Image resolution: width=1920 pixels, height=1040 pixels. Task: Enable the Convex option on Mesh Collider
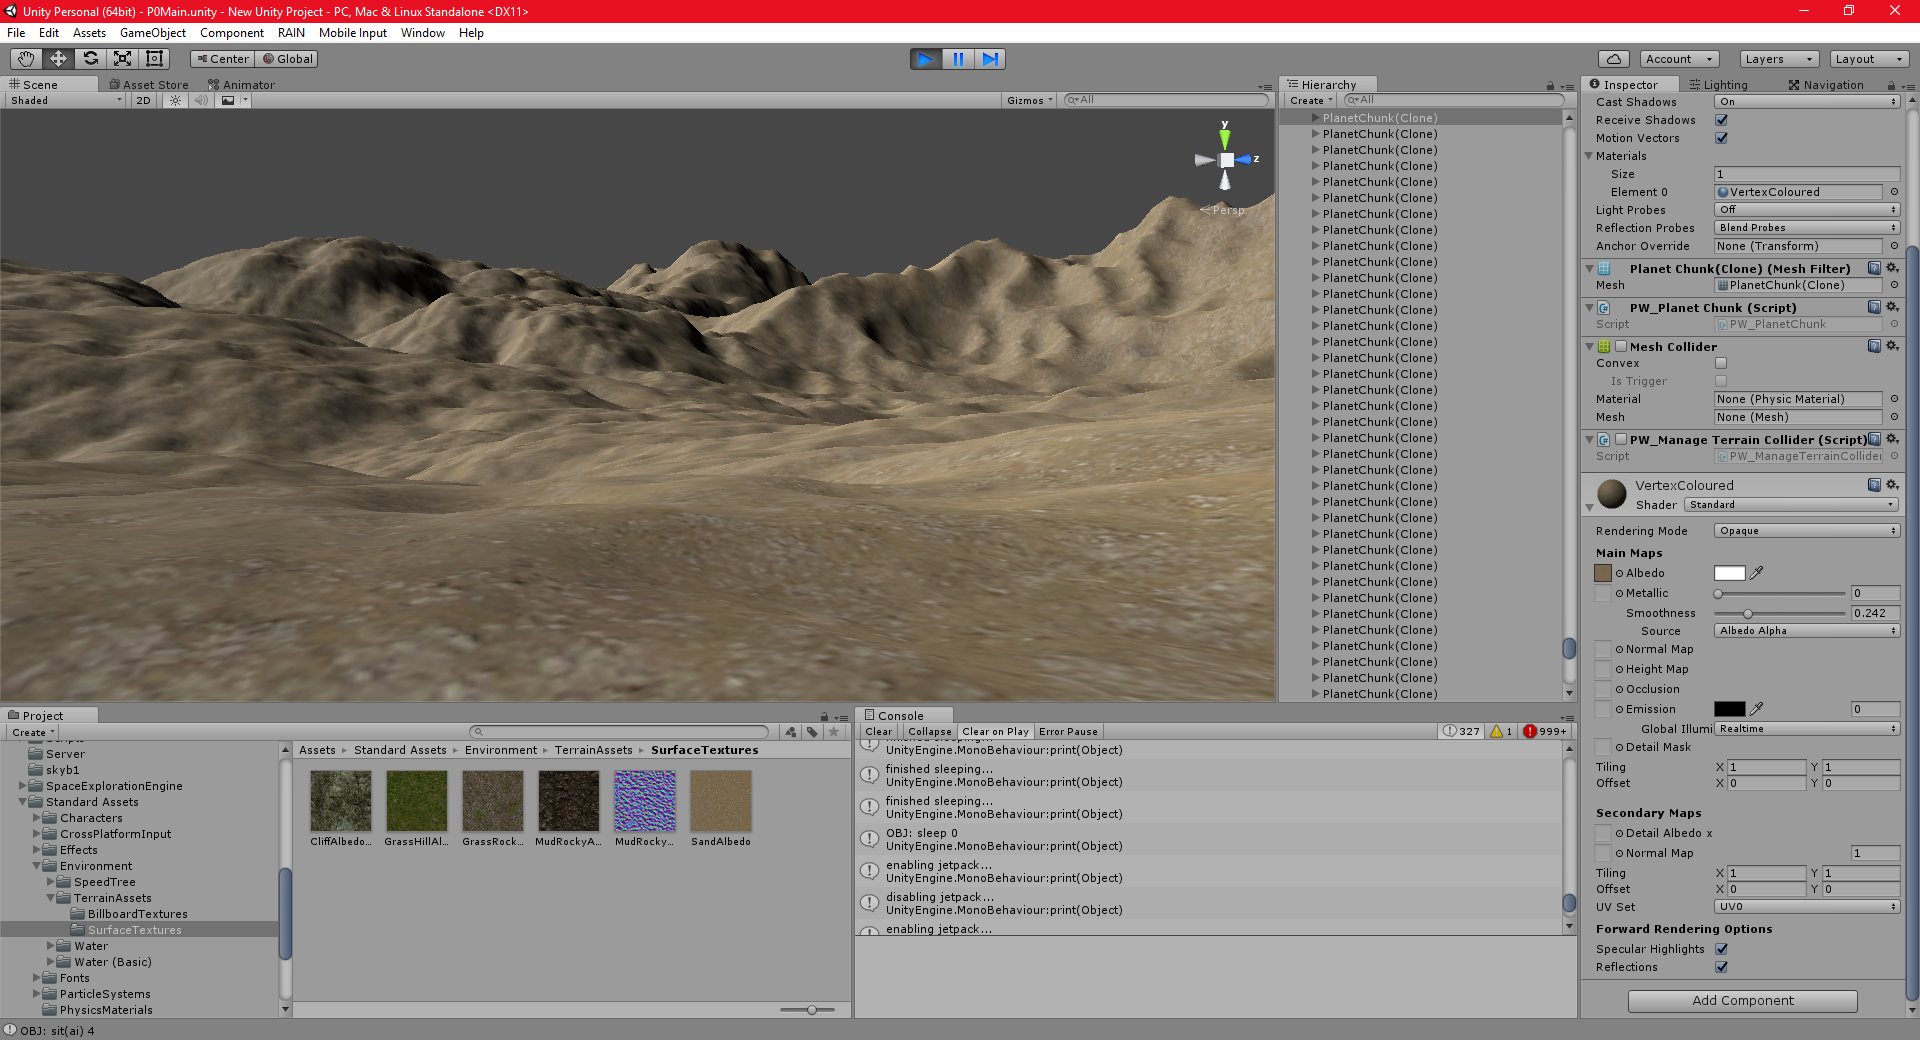tap(1722, 363)
